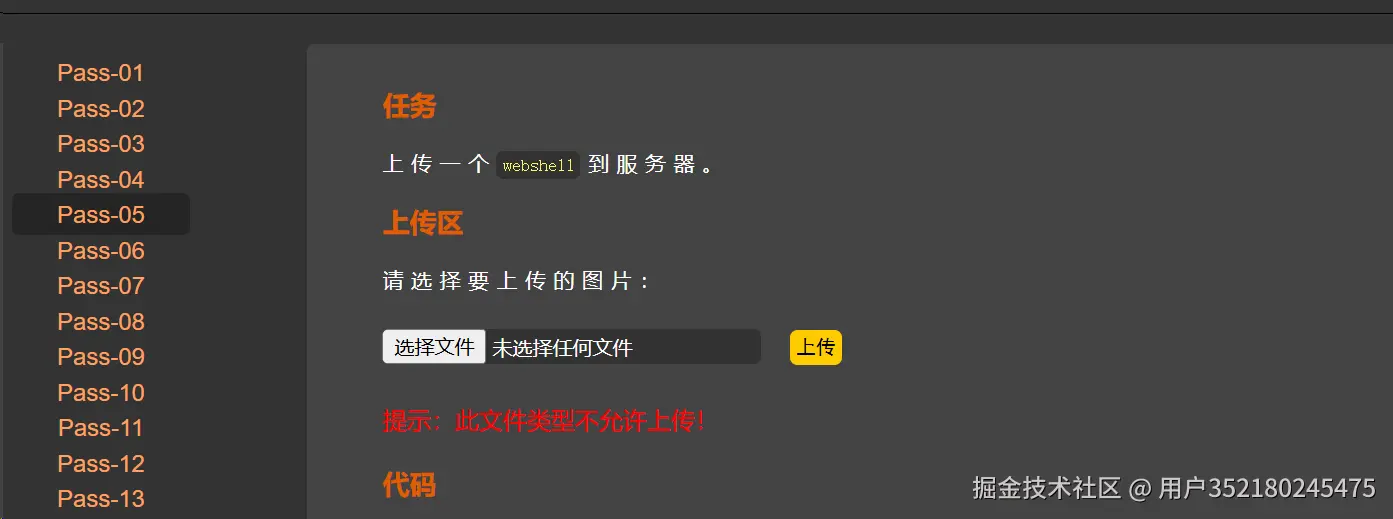Viewport: 1393px width, 519px height.
Task: Open Pass-02 in the sidebar
Action: pyautogui.click(x=100, y=109)
